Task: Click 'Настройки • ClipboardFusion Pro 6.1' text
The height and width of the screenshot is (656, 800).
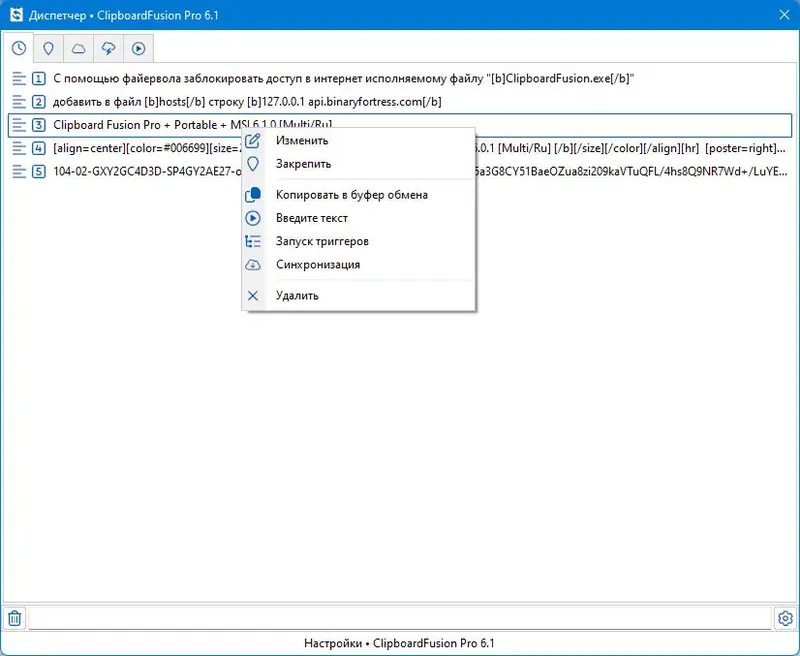Action: click(399, 643)
